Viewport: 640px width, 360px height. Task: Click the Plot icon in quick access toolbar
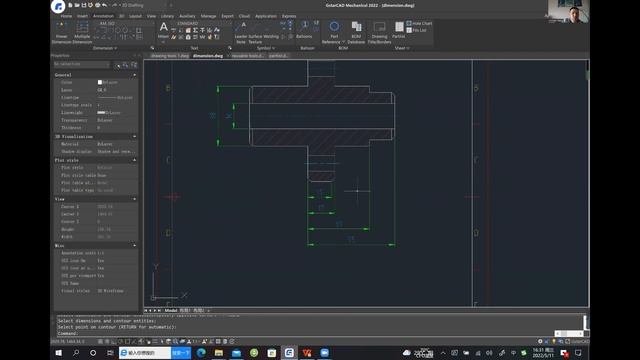(x=98, y=5)
